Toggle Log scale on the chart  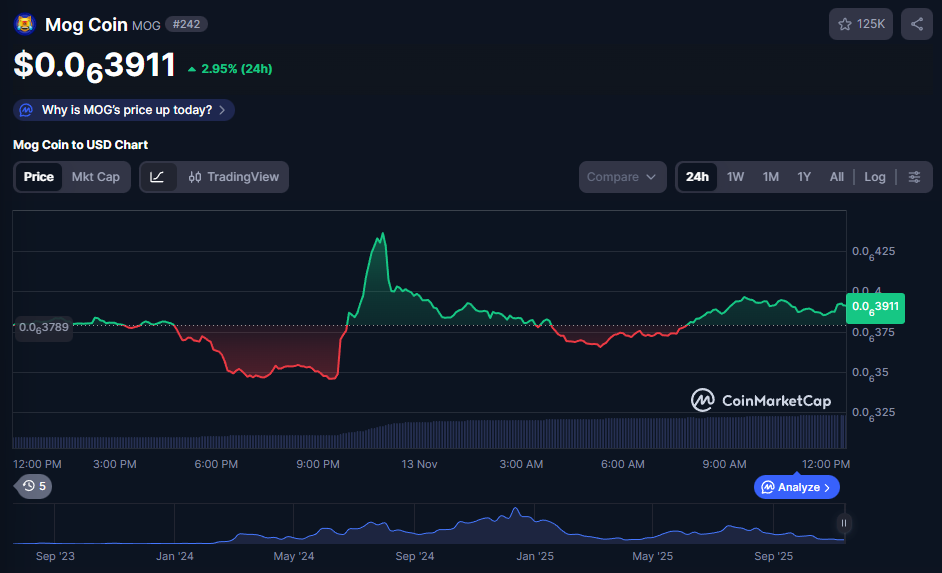[875, 177]
